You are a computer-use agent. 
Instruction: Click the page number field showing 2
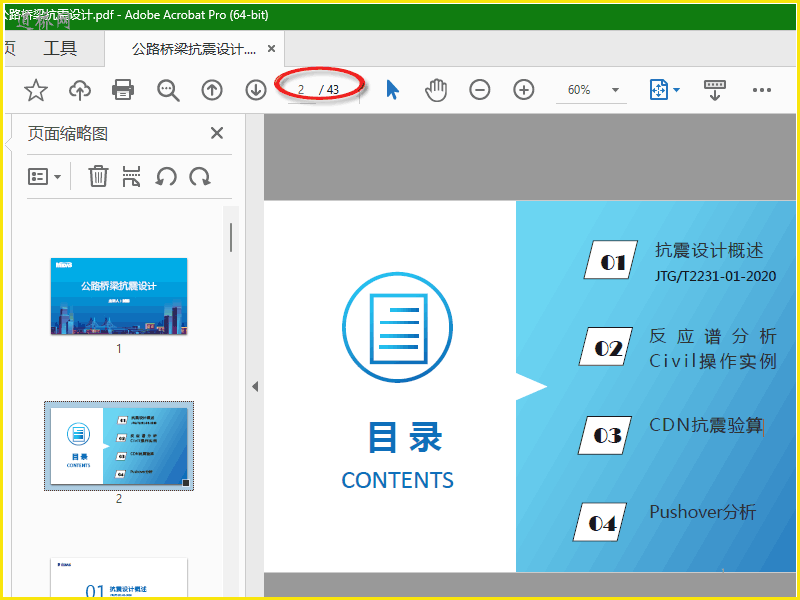(301, 90)
